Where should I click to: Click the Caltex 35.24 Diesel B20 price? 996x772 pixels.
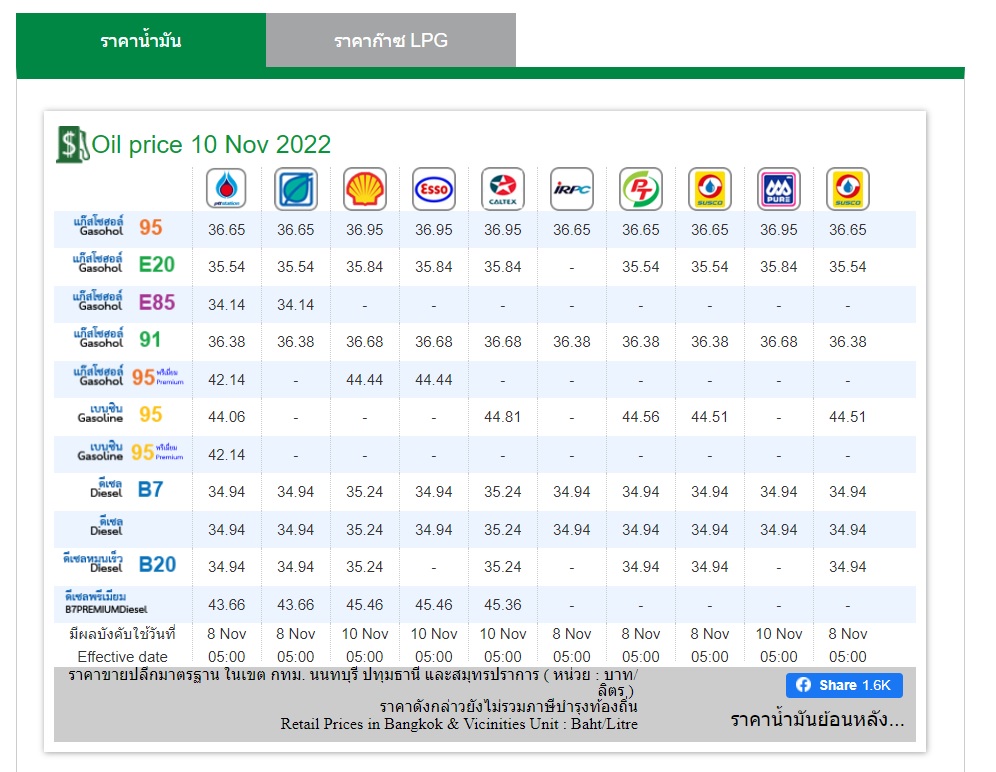pyautogui.click(x=502, y=567)
